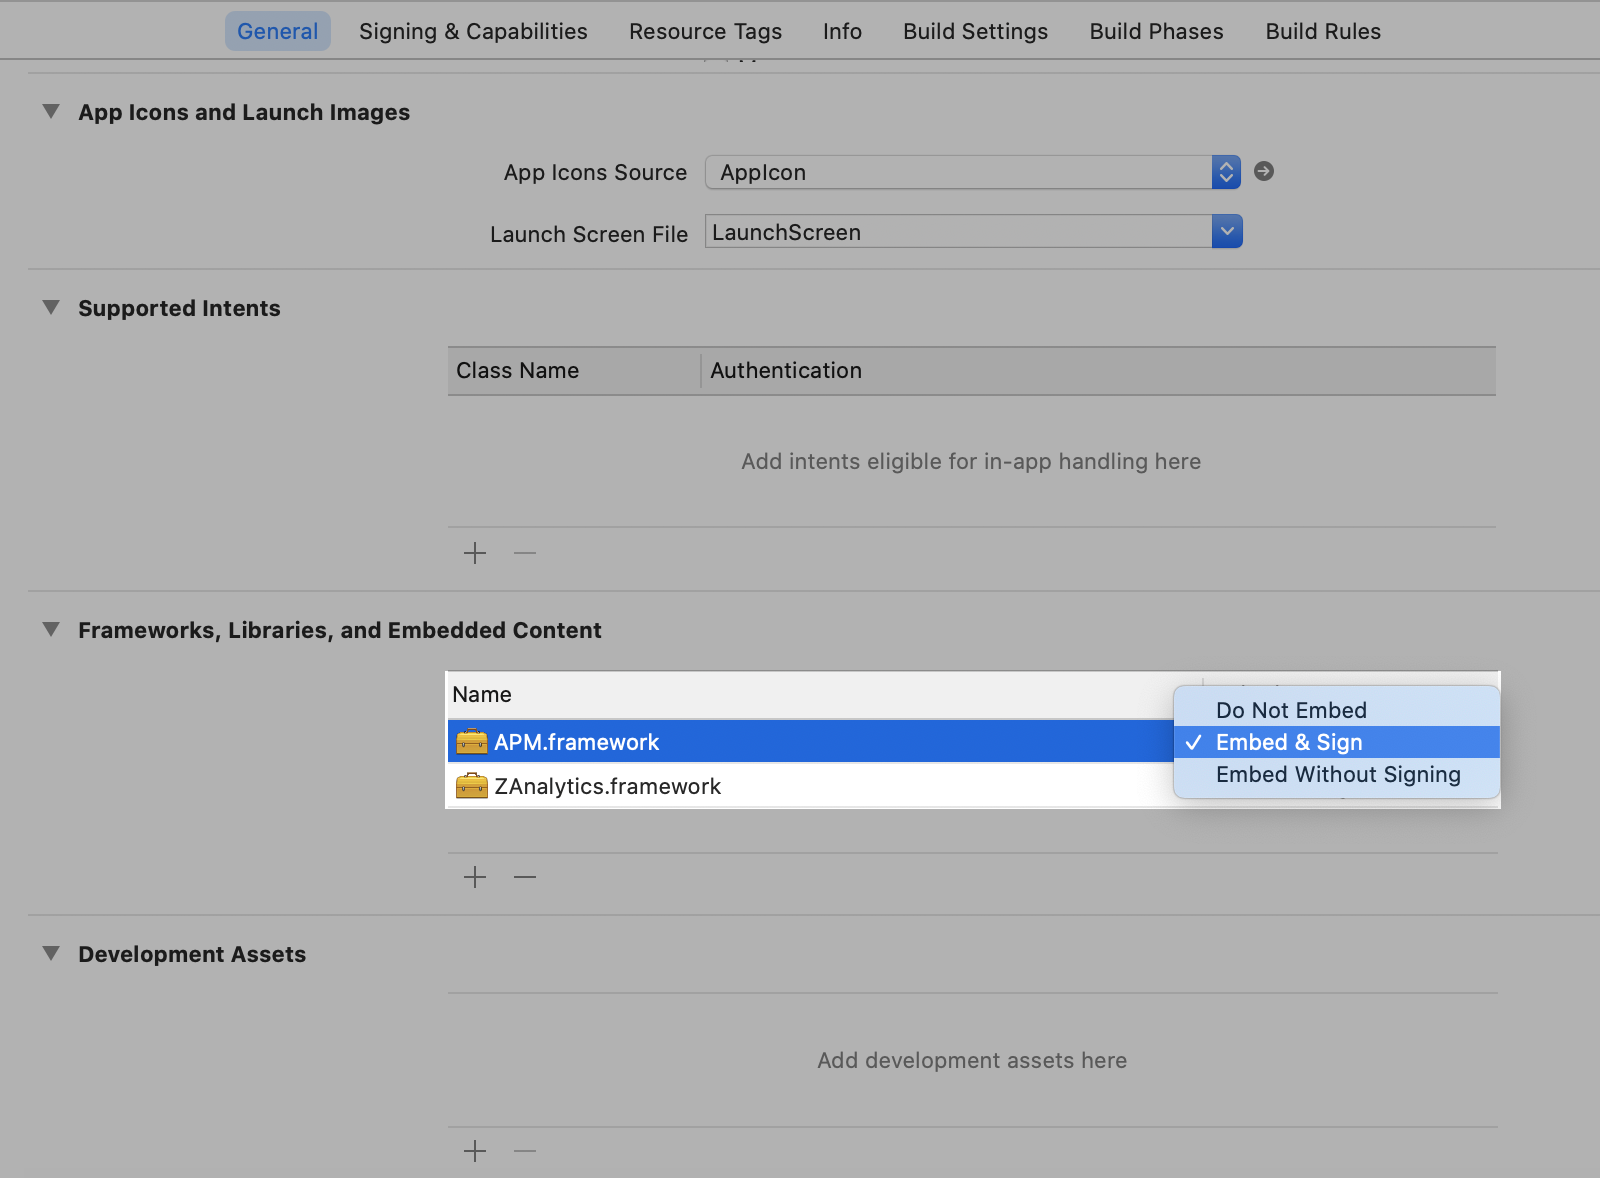Collapse the Development Assets section
The height and width of the screenshot is (1178, 1600).
tap(51, 954)
